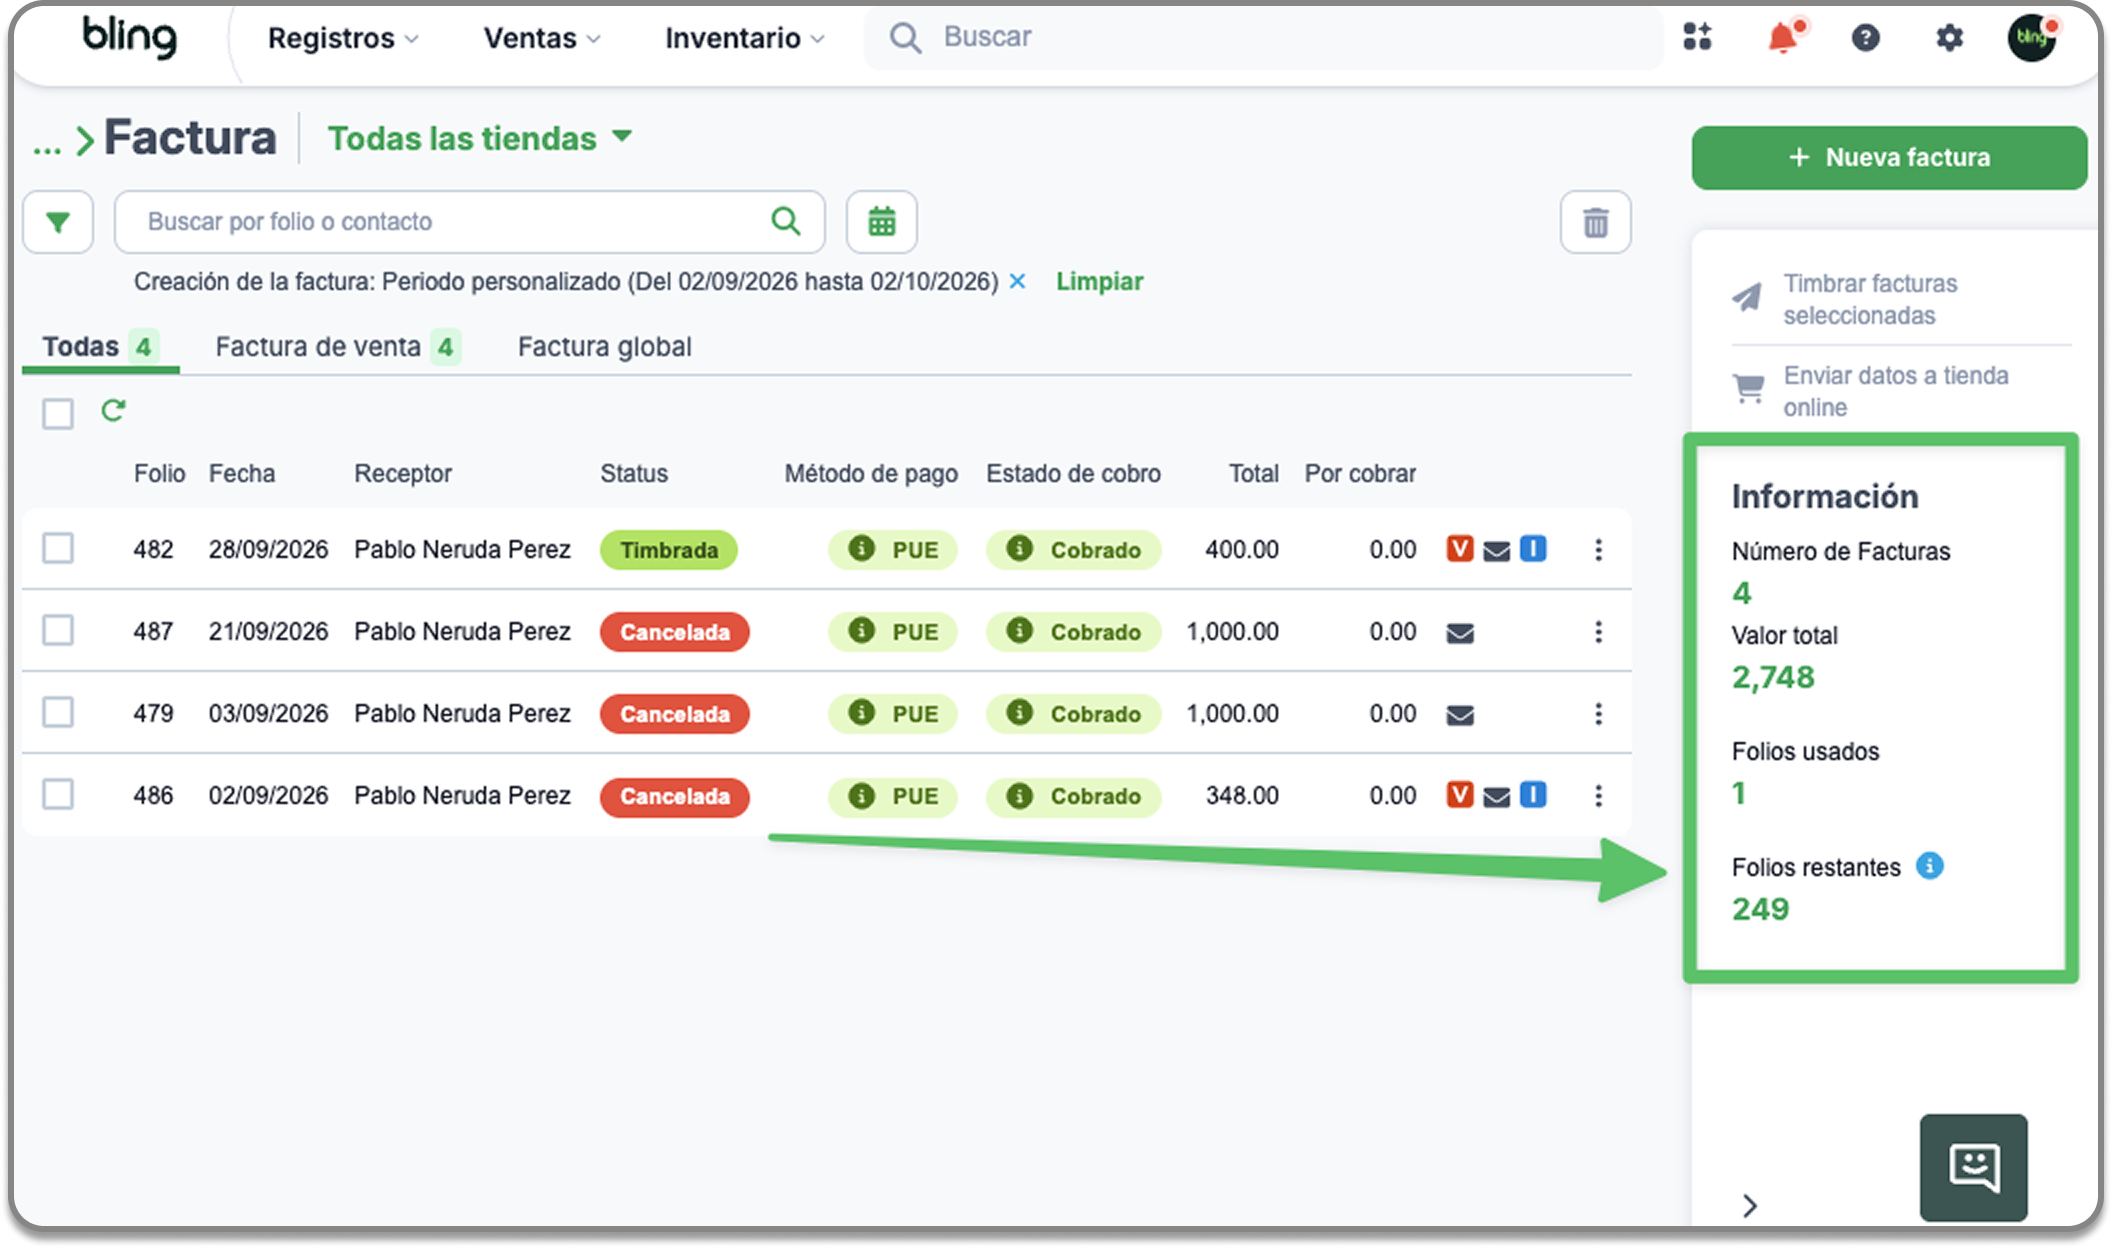Remove the date period filter X
Image resolution: width=2112 pixels, height=1248 pixels.
pos(1017,281)
